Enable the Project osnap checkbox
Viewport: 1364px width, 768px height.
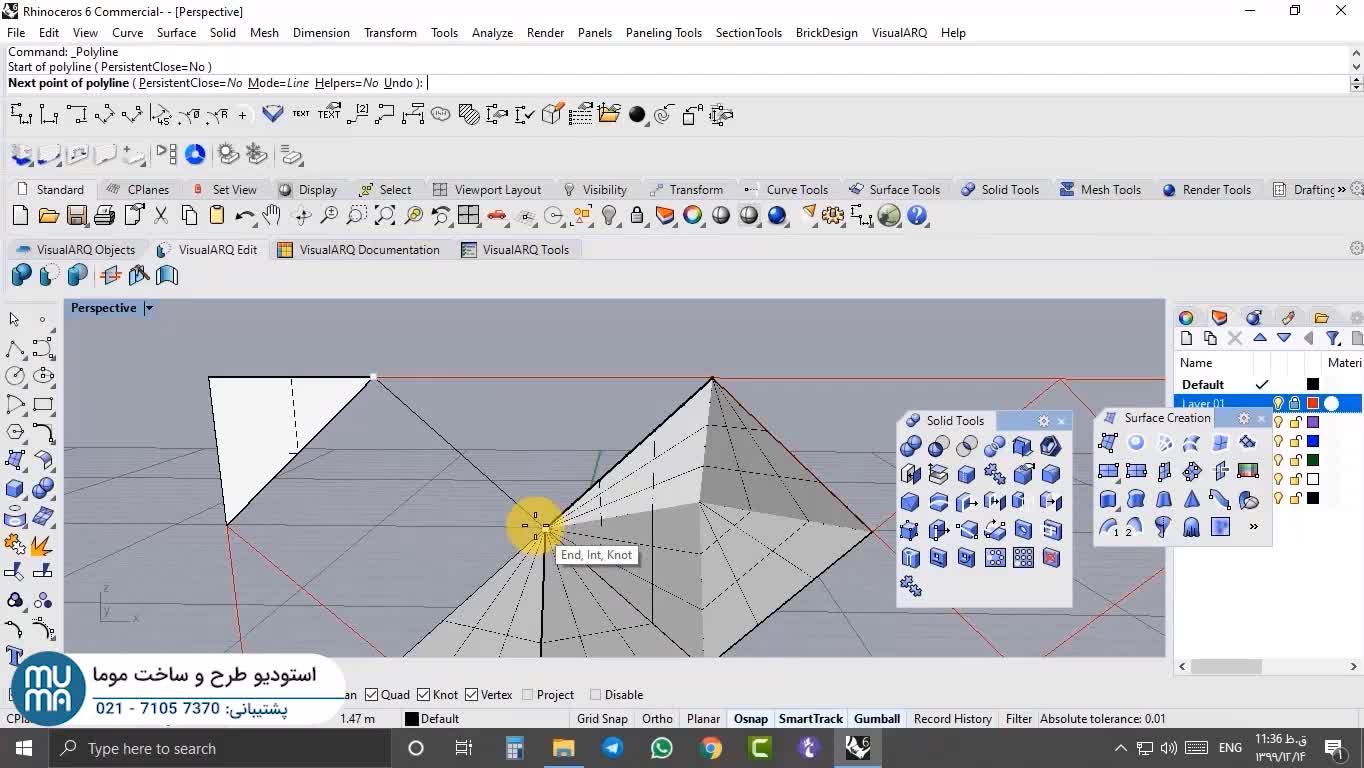tap(527, 695)
